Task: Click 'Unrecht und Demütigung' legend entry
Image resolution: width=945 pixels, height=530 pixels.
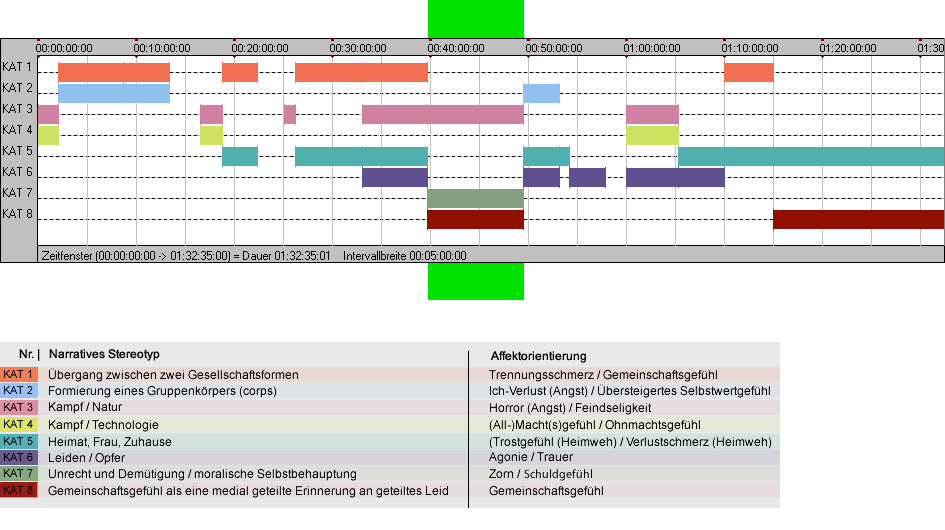Action: (x=202, y=474)
